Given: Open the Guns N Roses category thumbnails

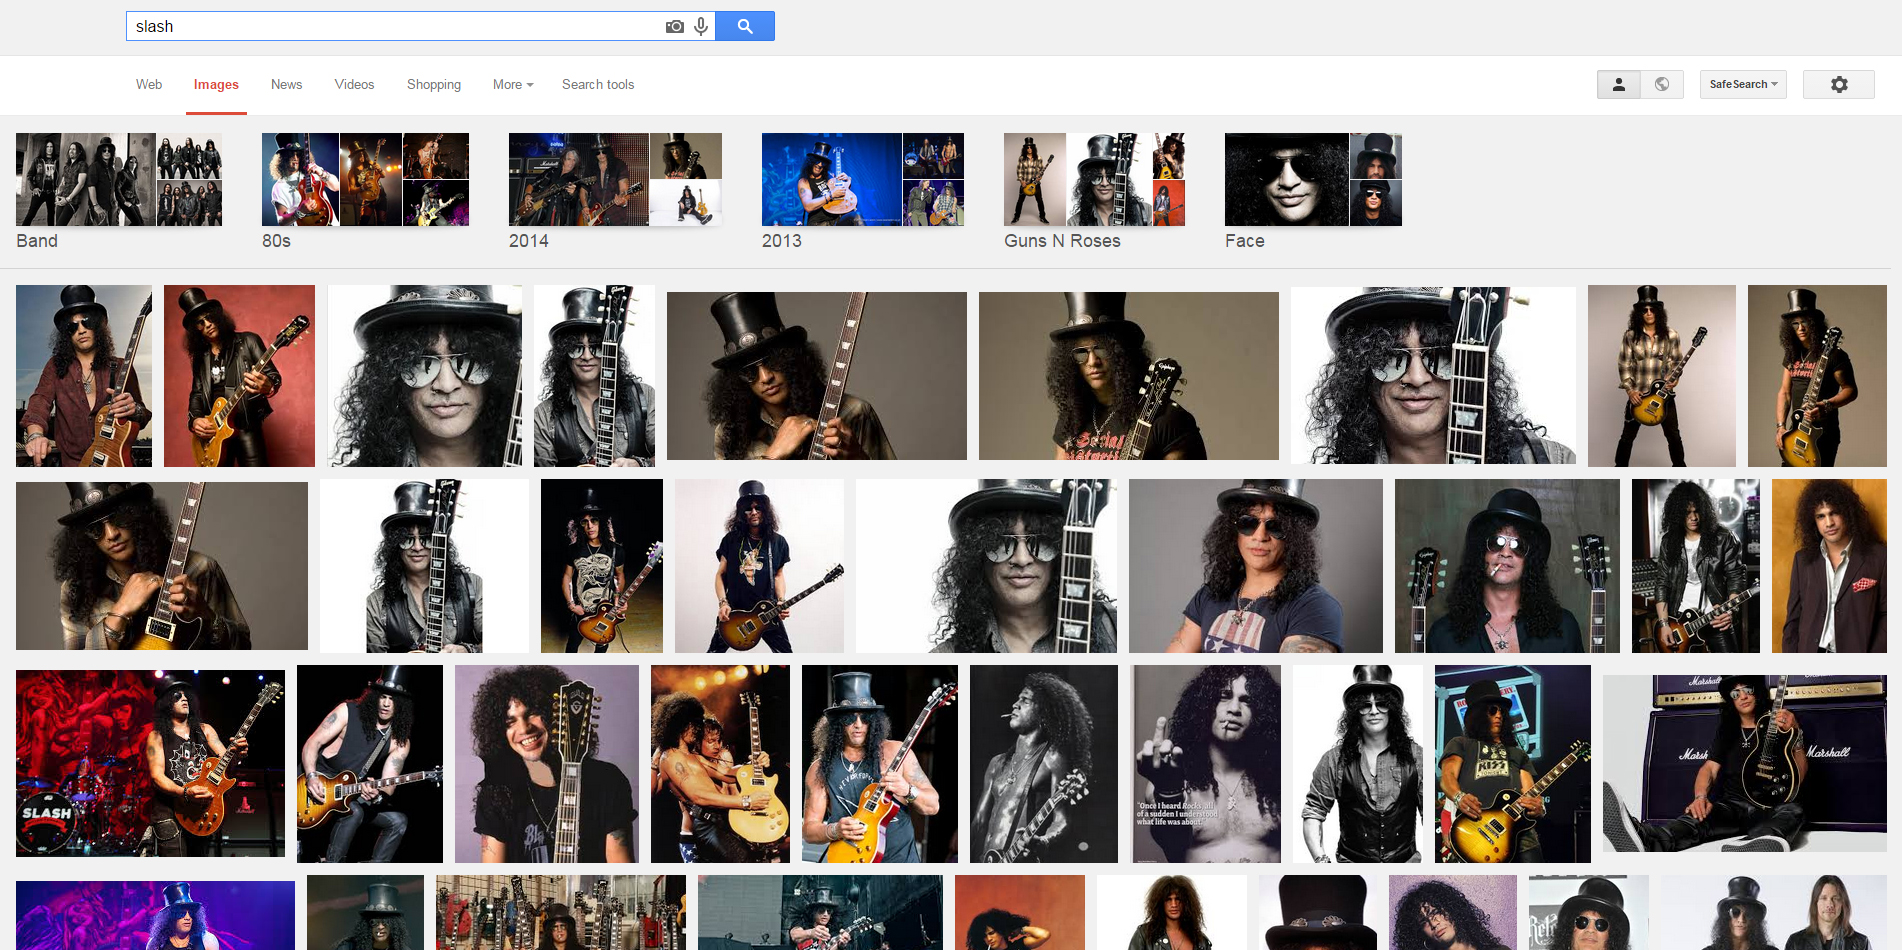Looking at the screenshot, I should pos(1094,179).
